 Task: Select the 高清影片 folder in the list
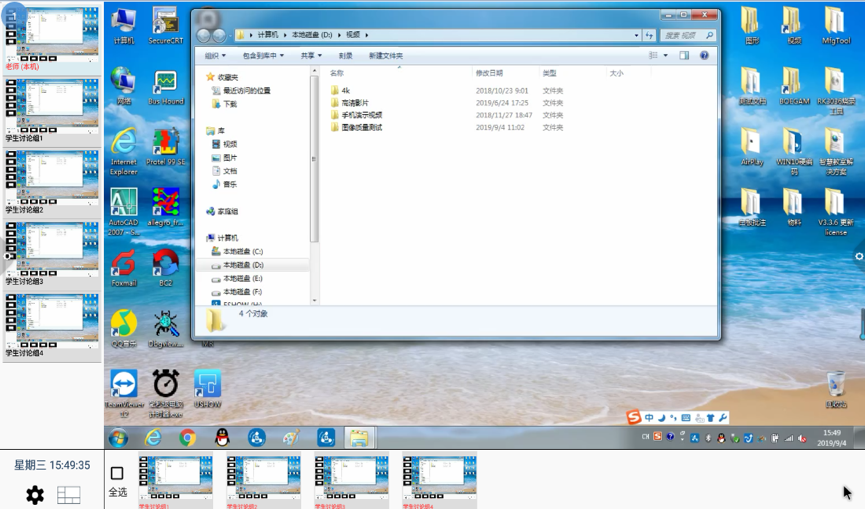[354, 103]
